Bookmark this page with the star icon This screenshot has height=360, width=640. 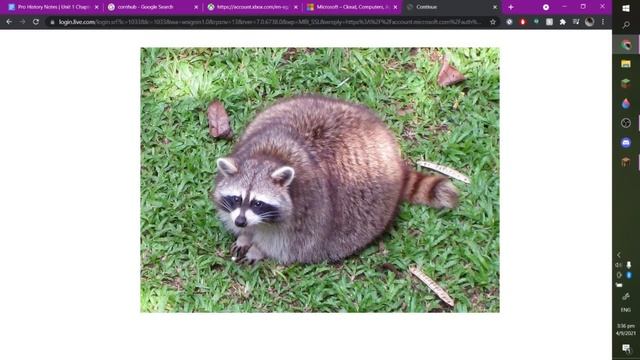[493, 22]
